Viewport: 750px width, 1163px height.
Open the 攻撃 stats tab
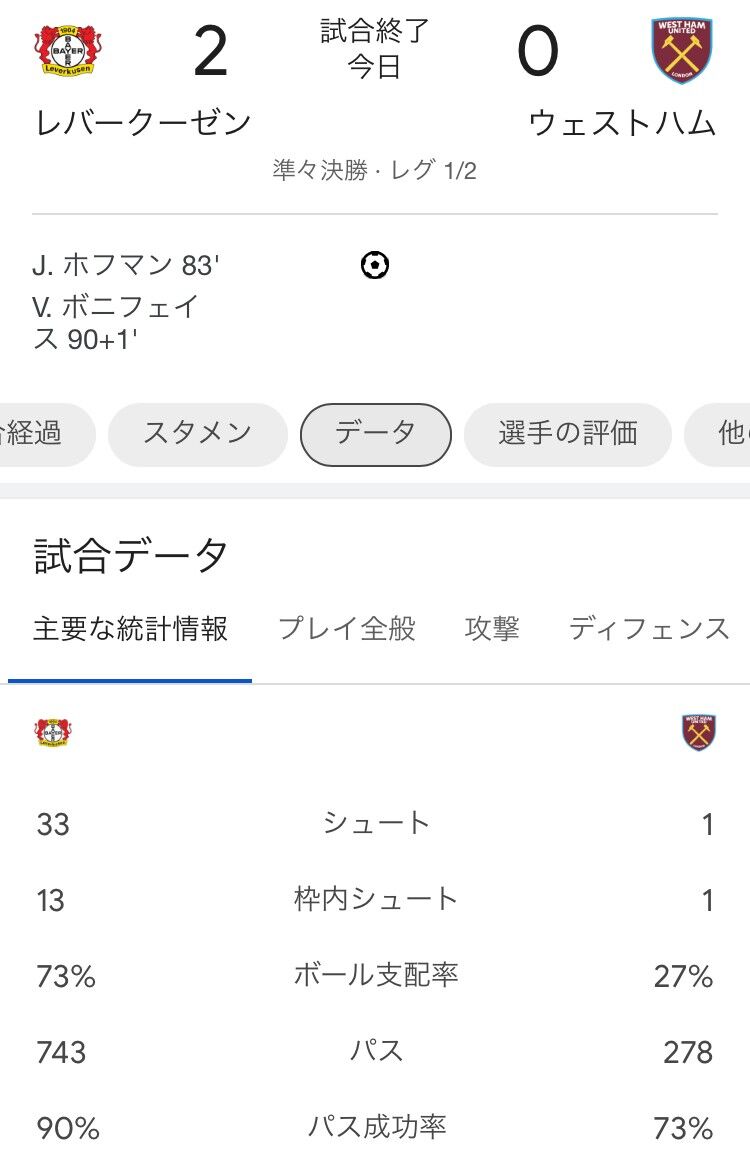tap(492, 630)
